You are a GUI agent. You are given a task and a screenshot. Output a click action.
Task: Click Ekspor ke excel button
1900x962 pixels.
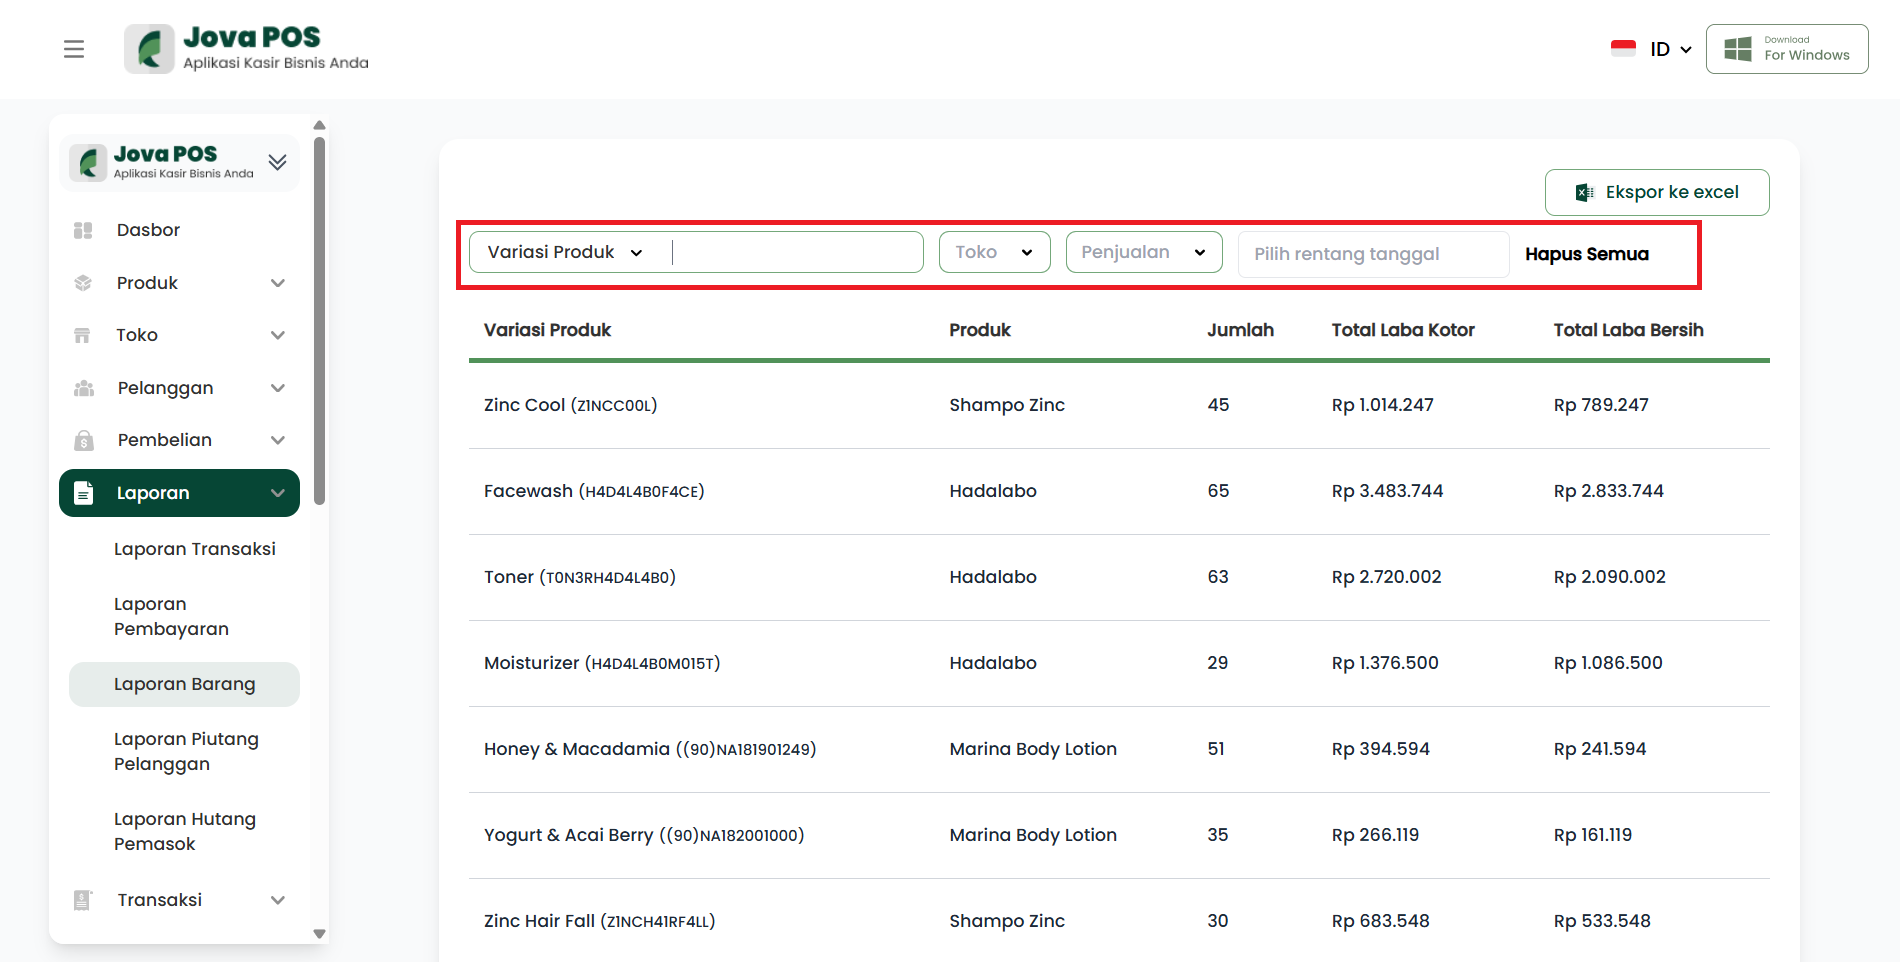1657,192
